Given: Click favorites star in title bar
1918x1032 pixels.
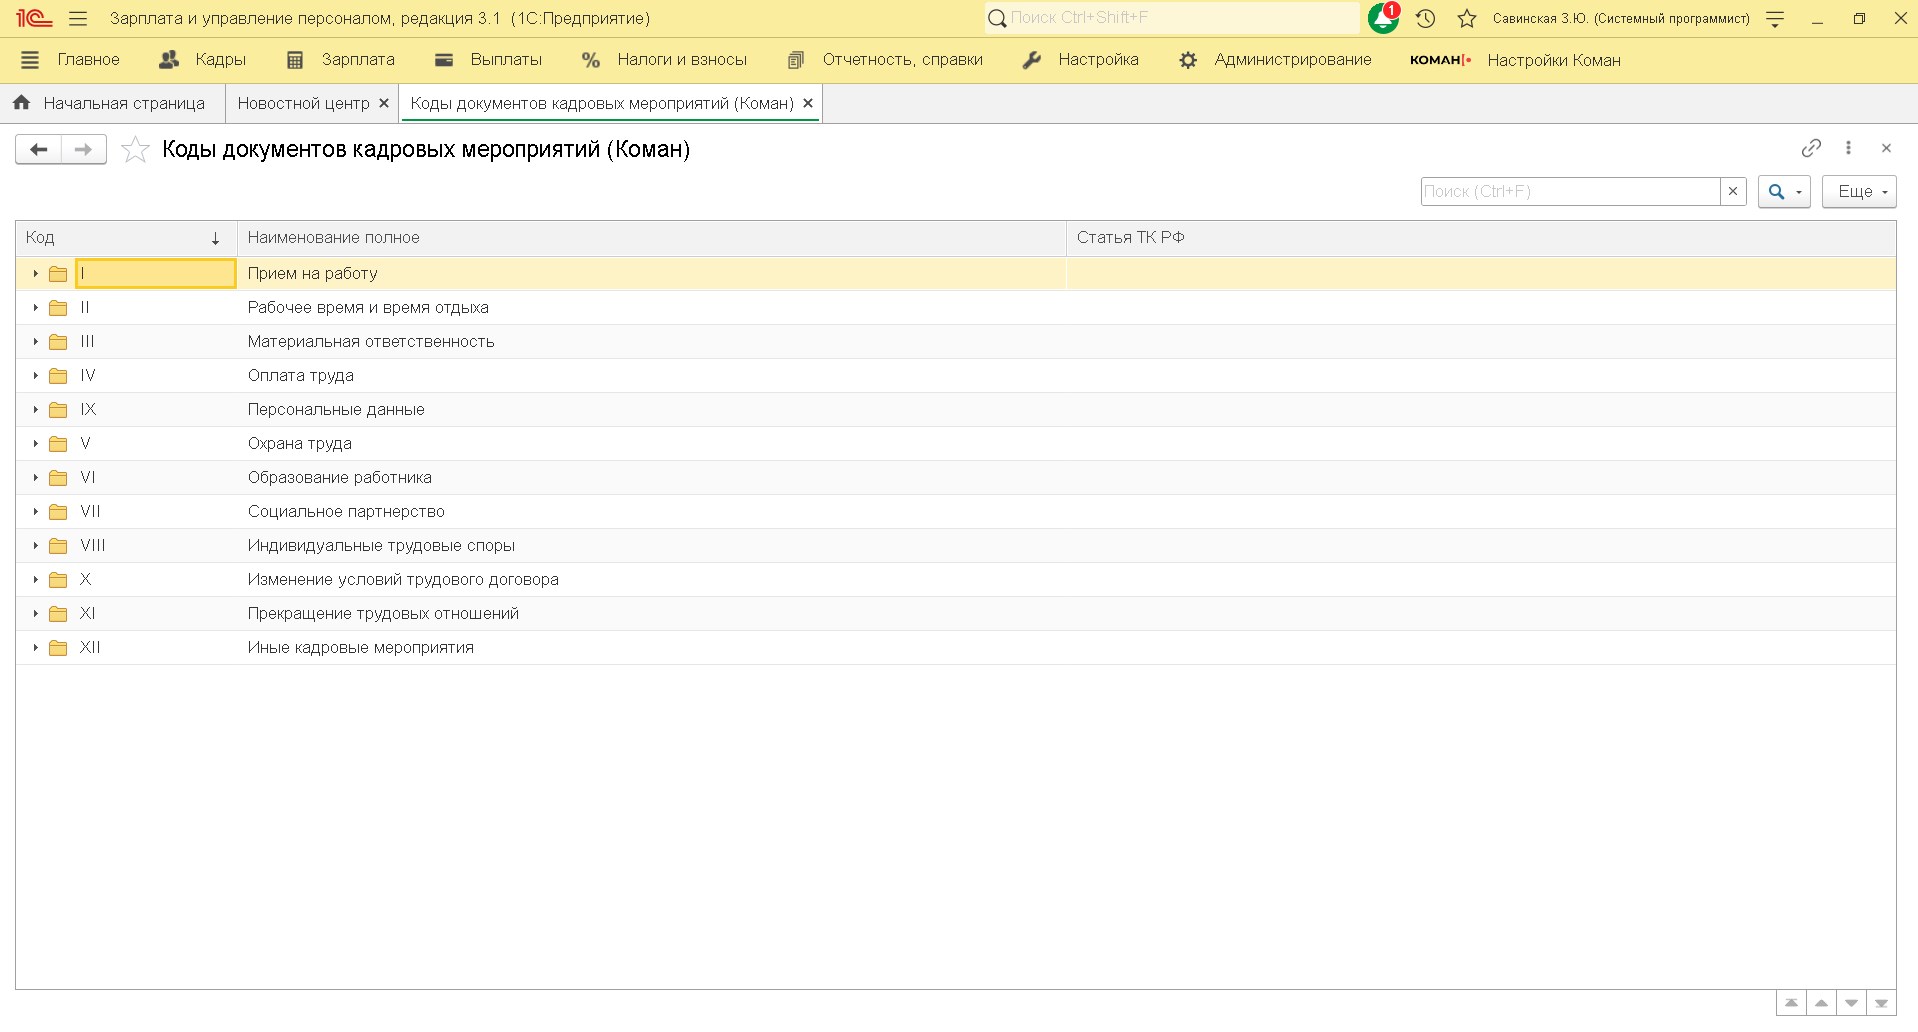Looking at the screenshot, I should tap(1467, 18).
